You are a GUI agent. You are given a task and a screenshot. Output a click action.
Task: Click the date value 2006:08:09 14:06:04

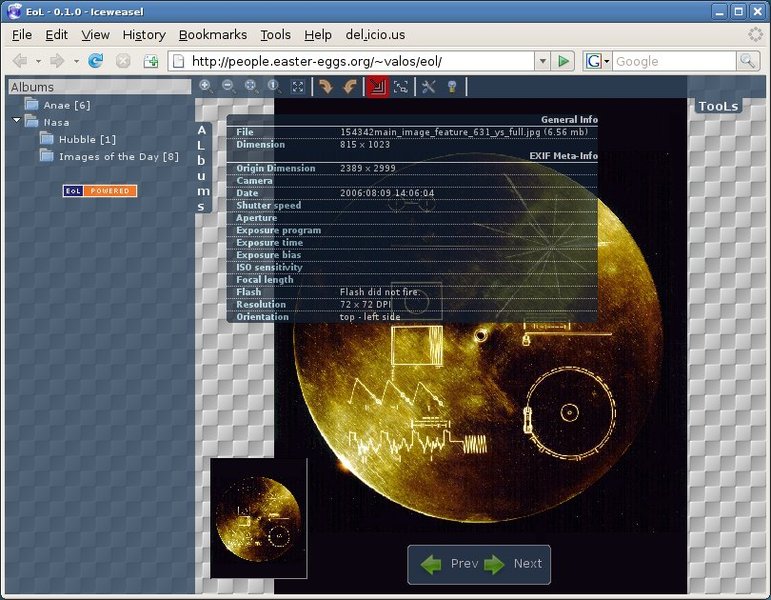point(387,193)
